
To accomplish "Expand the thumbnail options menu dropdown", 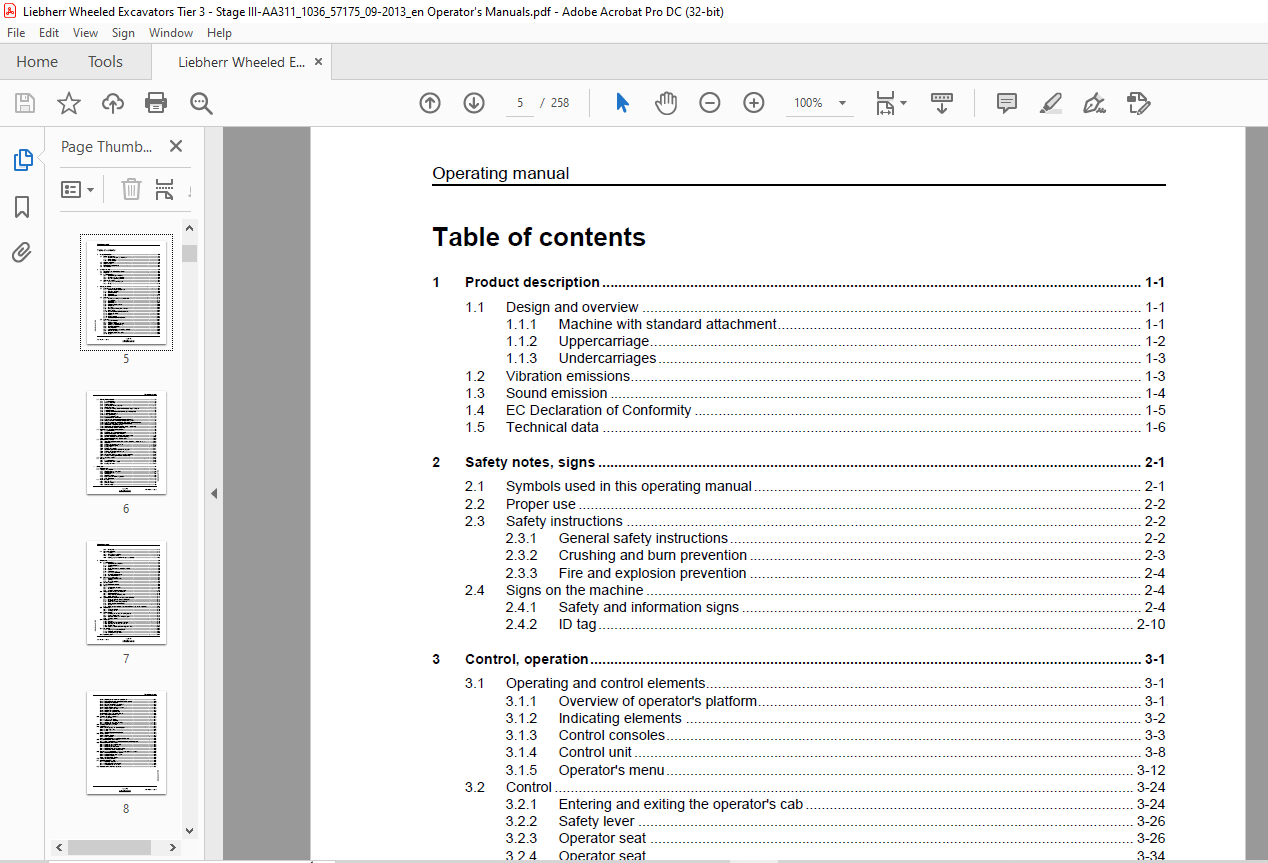I will (78, 189).
